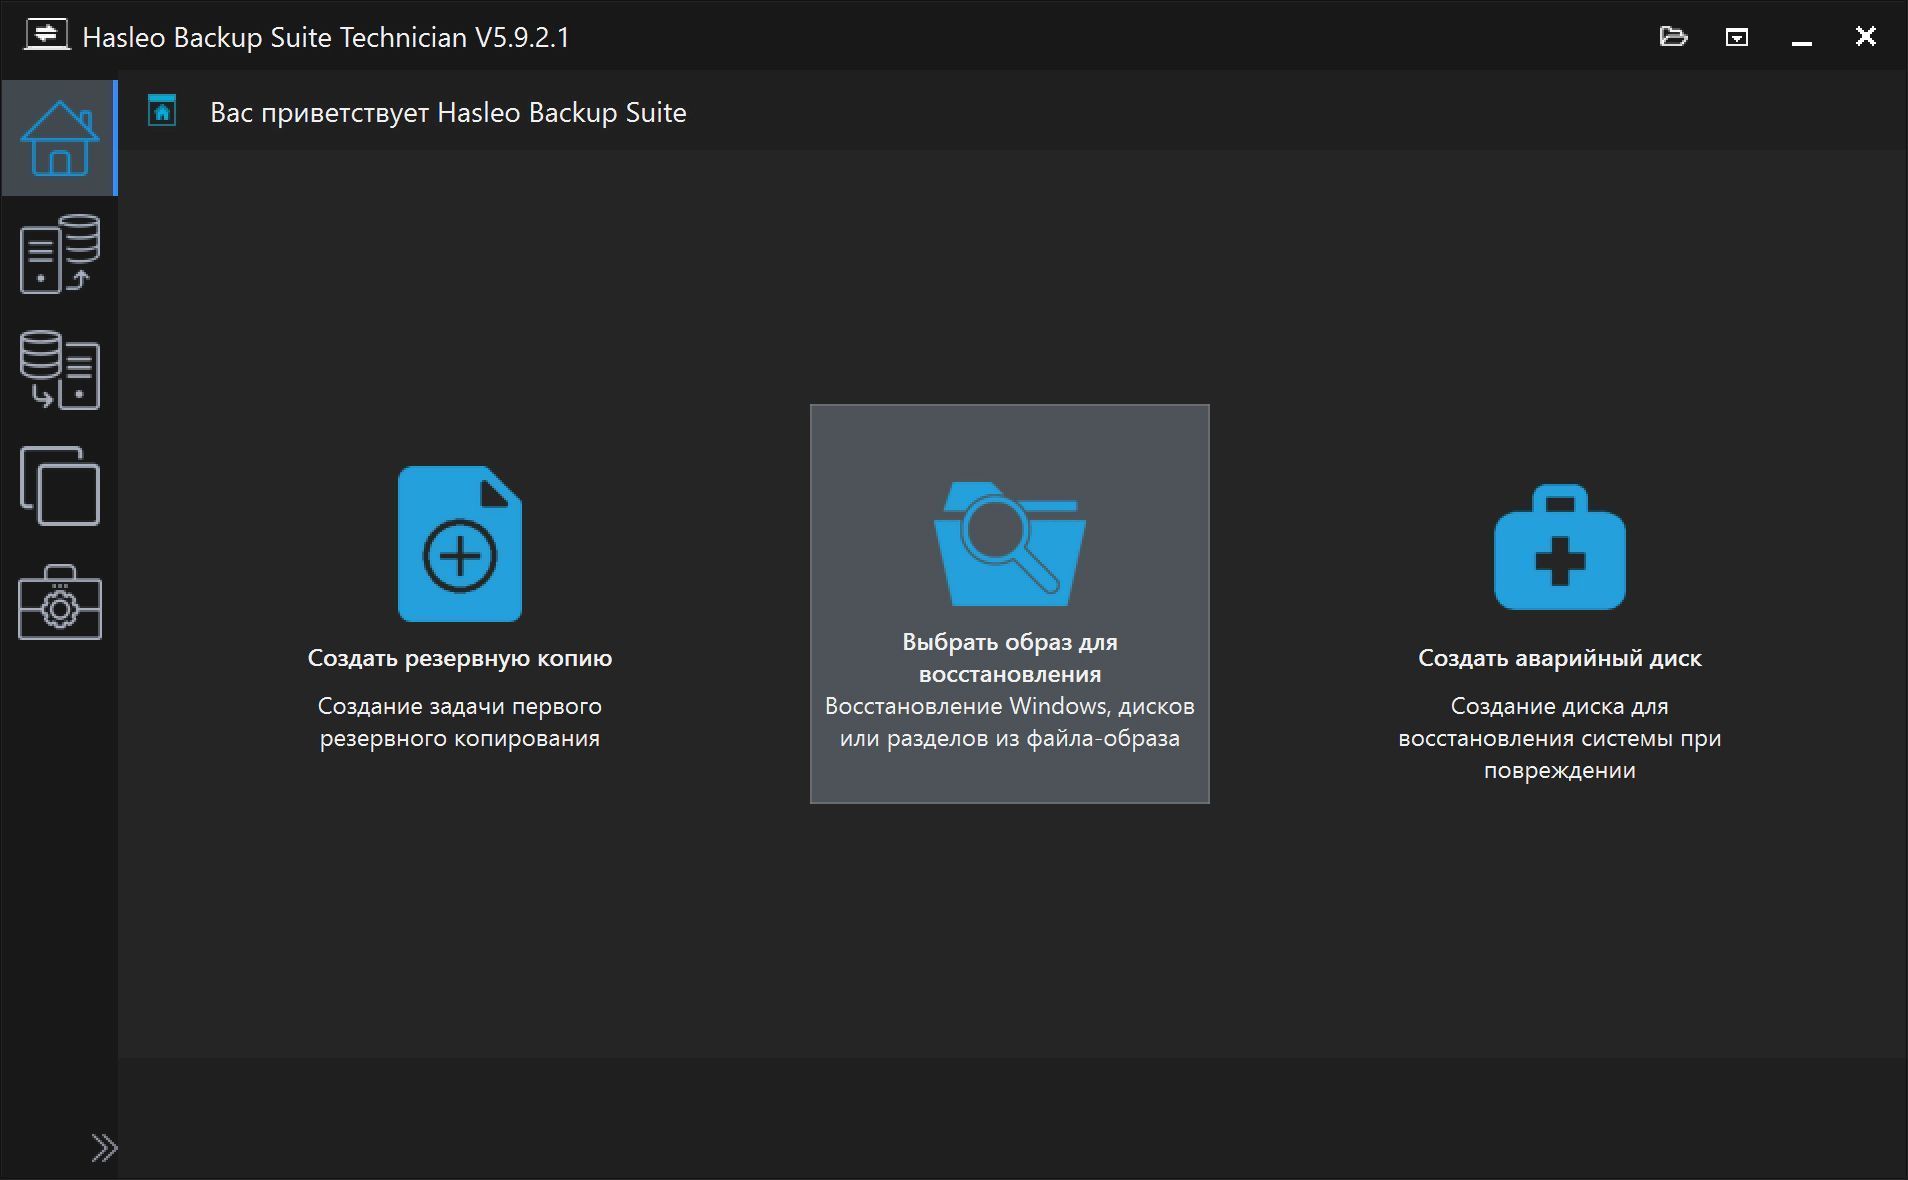Open the Clone section in the sidebar

[x=59, y=486]
